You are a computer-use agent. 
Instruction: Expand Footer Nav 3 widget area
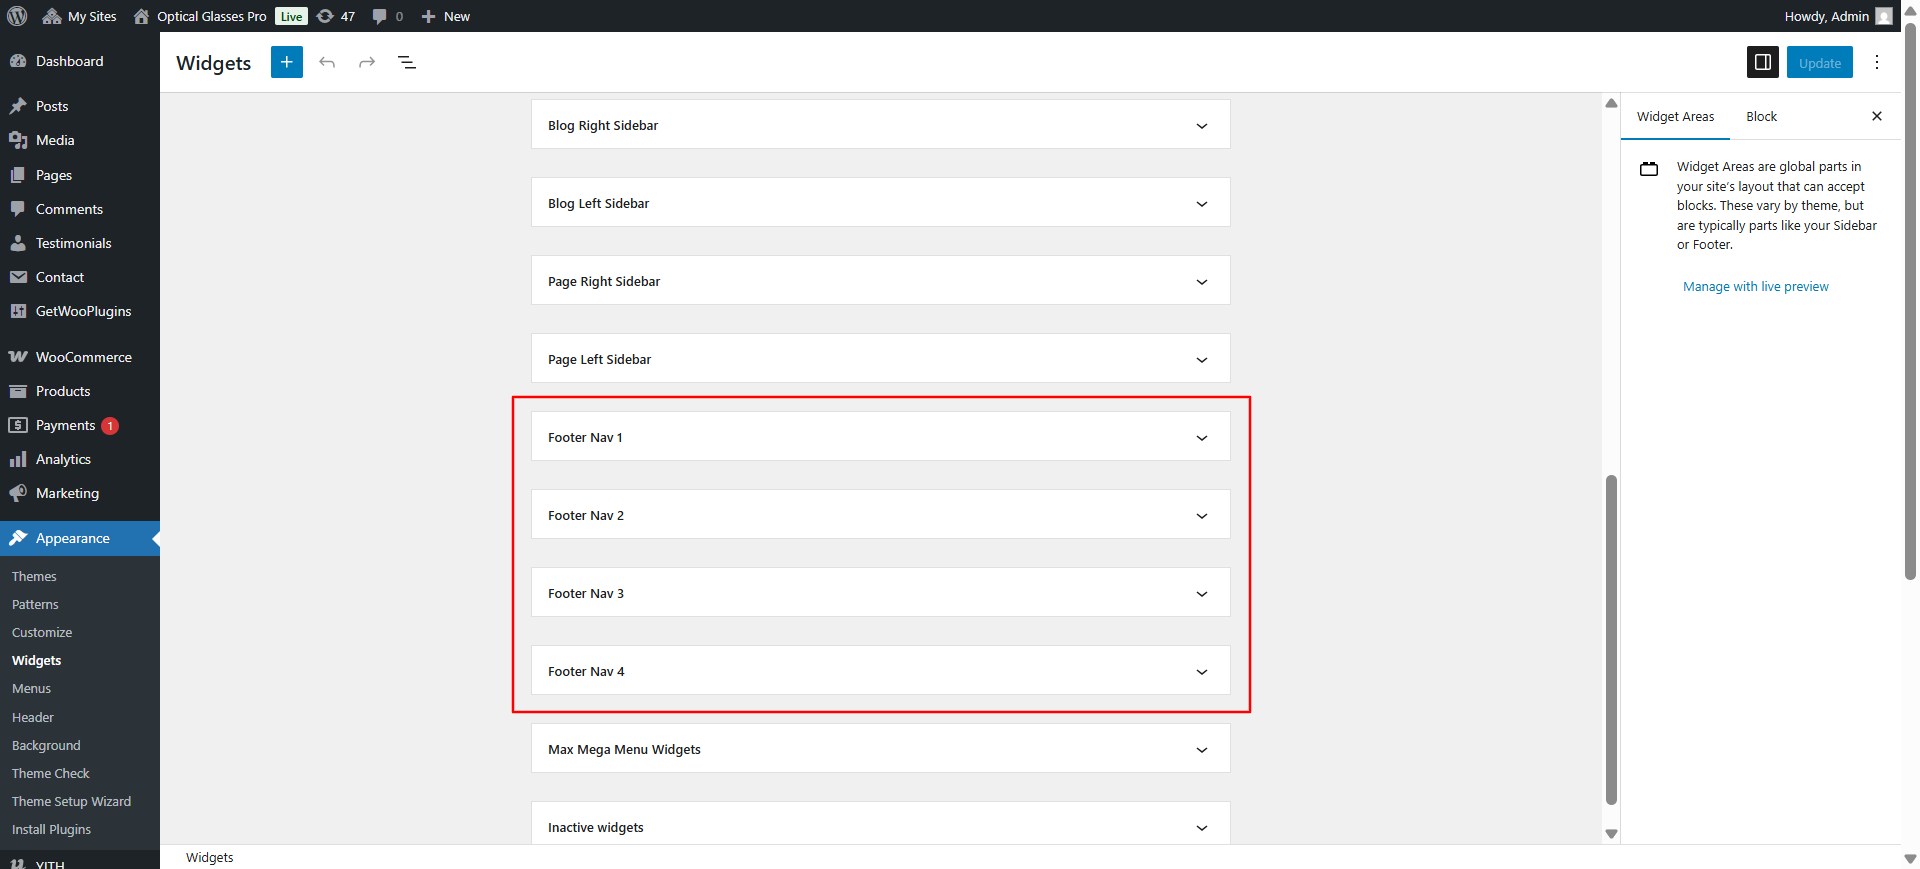pos(880,593)
